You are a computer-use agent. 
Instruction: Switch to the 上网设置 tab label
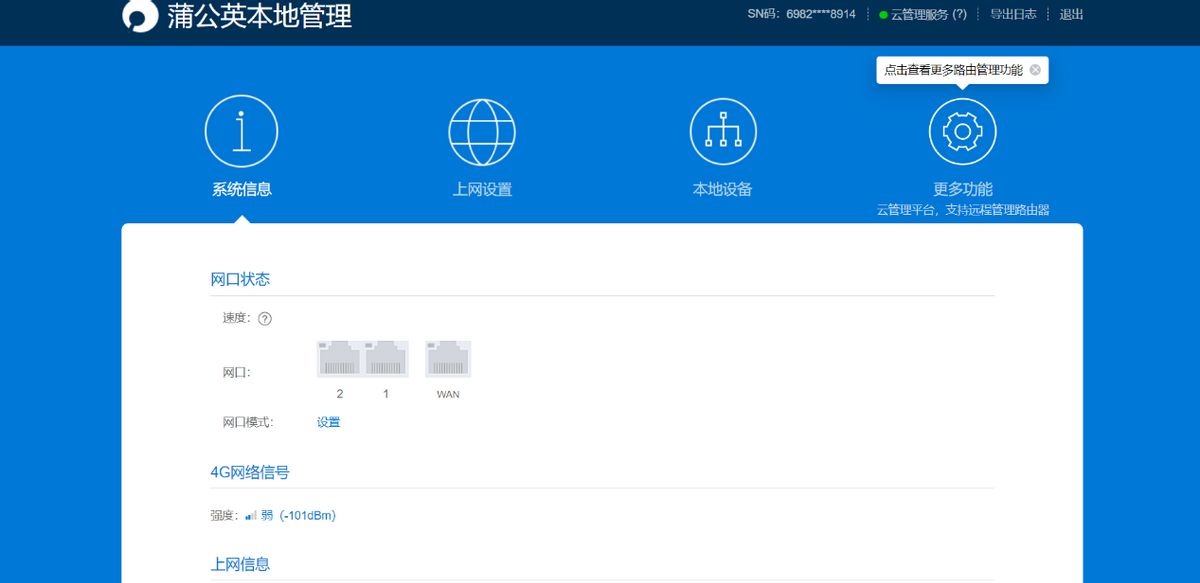tap(482, 189)
